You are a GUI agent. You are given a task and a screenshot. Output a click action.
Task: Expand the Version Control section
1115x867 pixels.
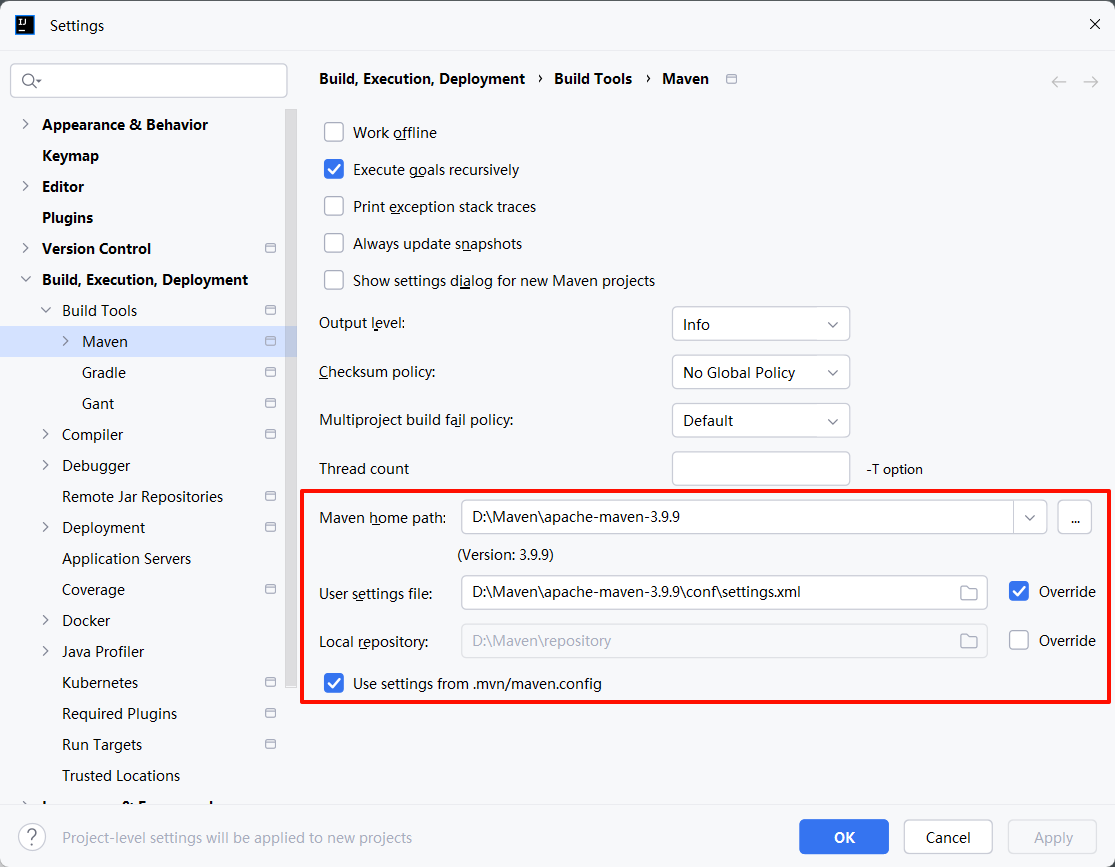(26, 248)
